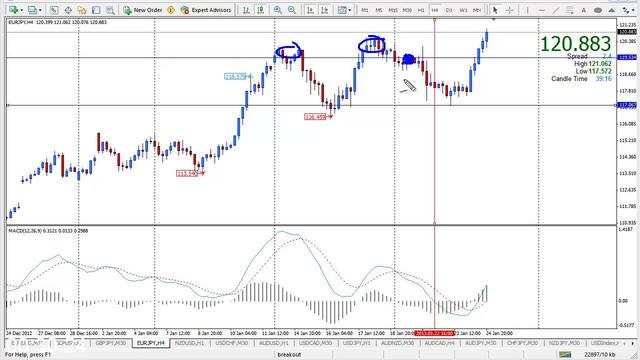
Task: Open the New Chart tool
Action: [13, 10]
